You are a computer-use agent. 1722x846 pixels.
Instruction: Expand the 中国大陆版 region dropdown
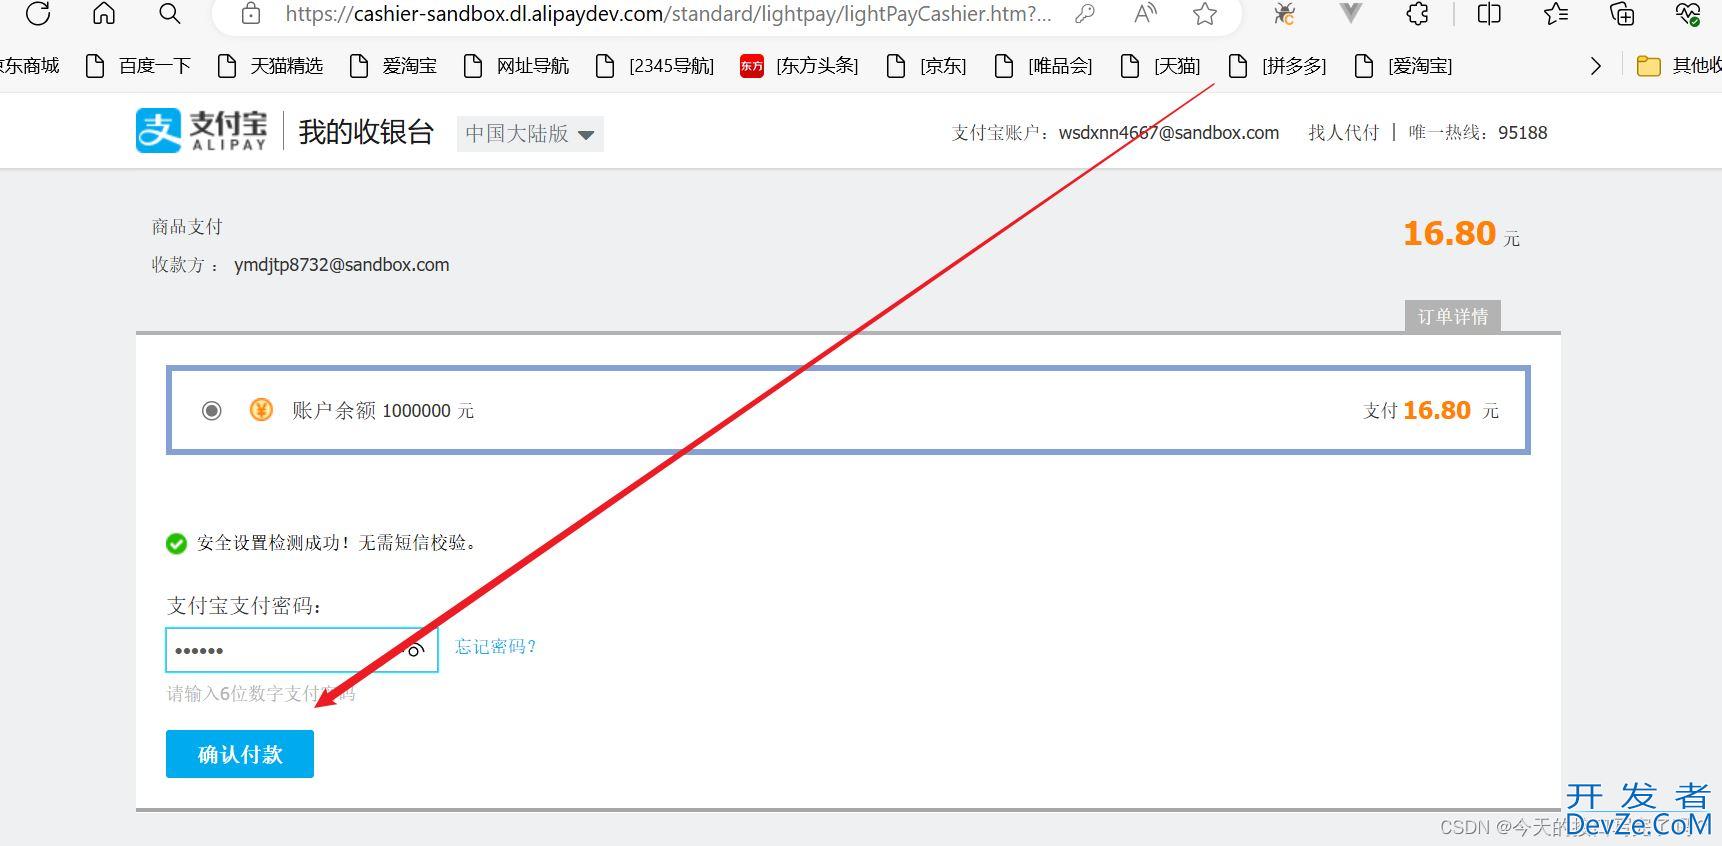pyautogui.click(x=530, y=133)
